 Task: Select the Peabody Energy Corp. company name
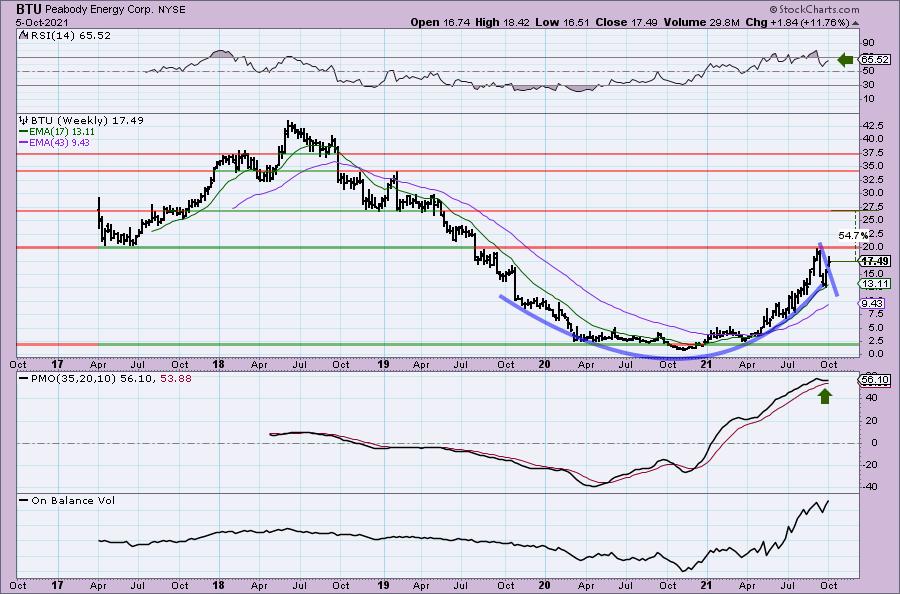click(98, 10)
